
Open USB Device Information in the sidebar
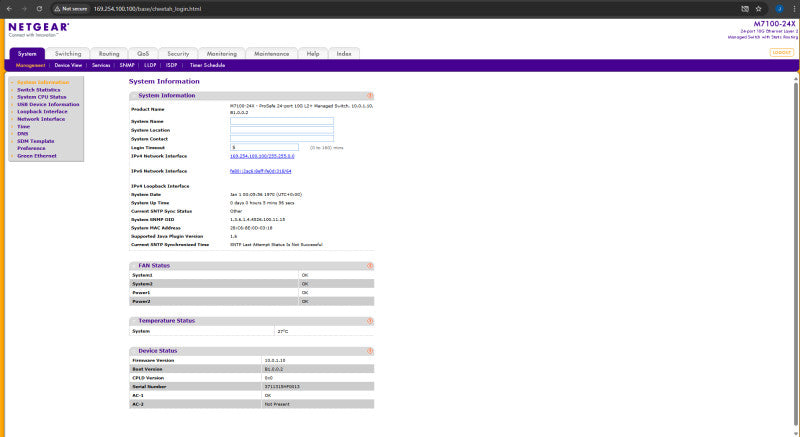(48, 105)
